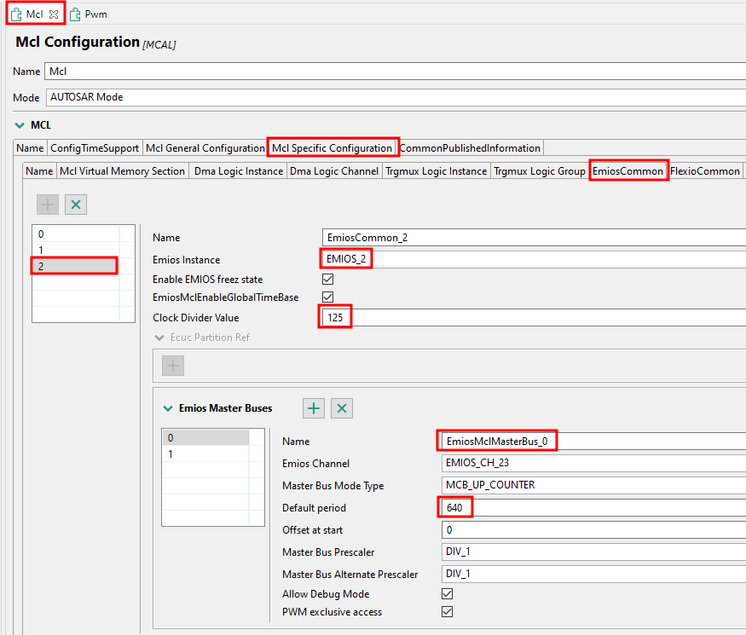This screenshot has height=635, width=746.
Task: Open the Master Bus Prescaler dropdown
Action: pyautogui.click(x=593, y=552)
